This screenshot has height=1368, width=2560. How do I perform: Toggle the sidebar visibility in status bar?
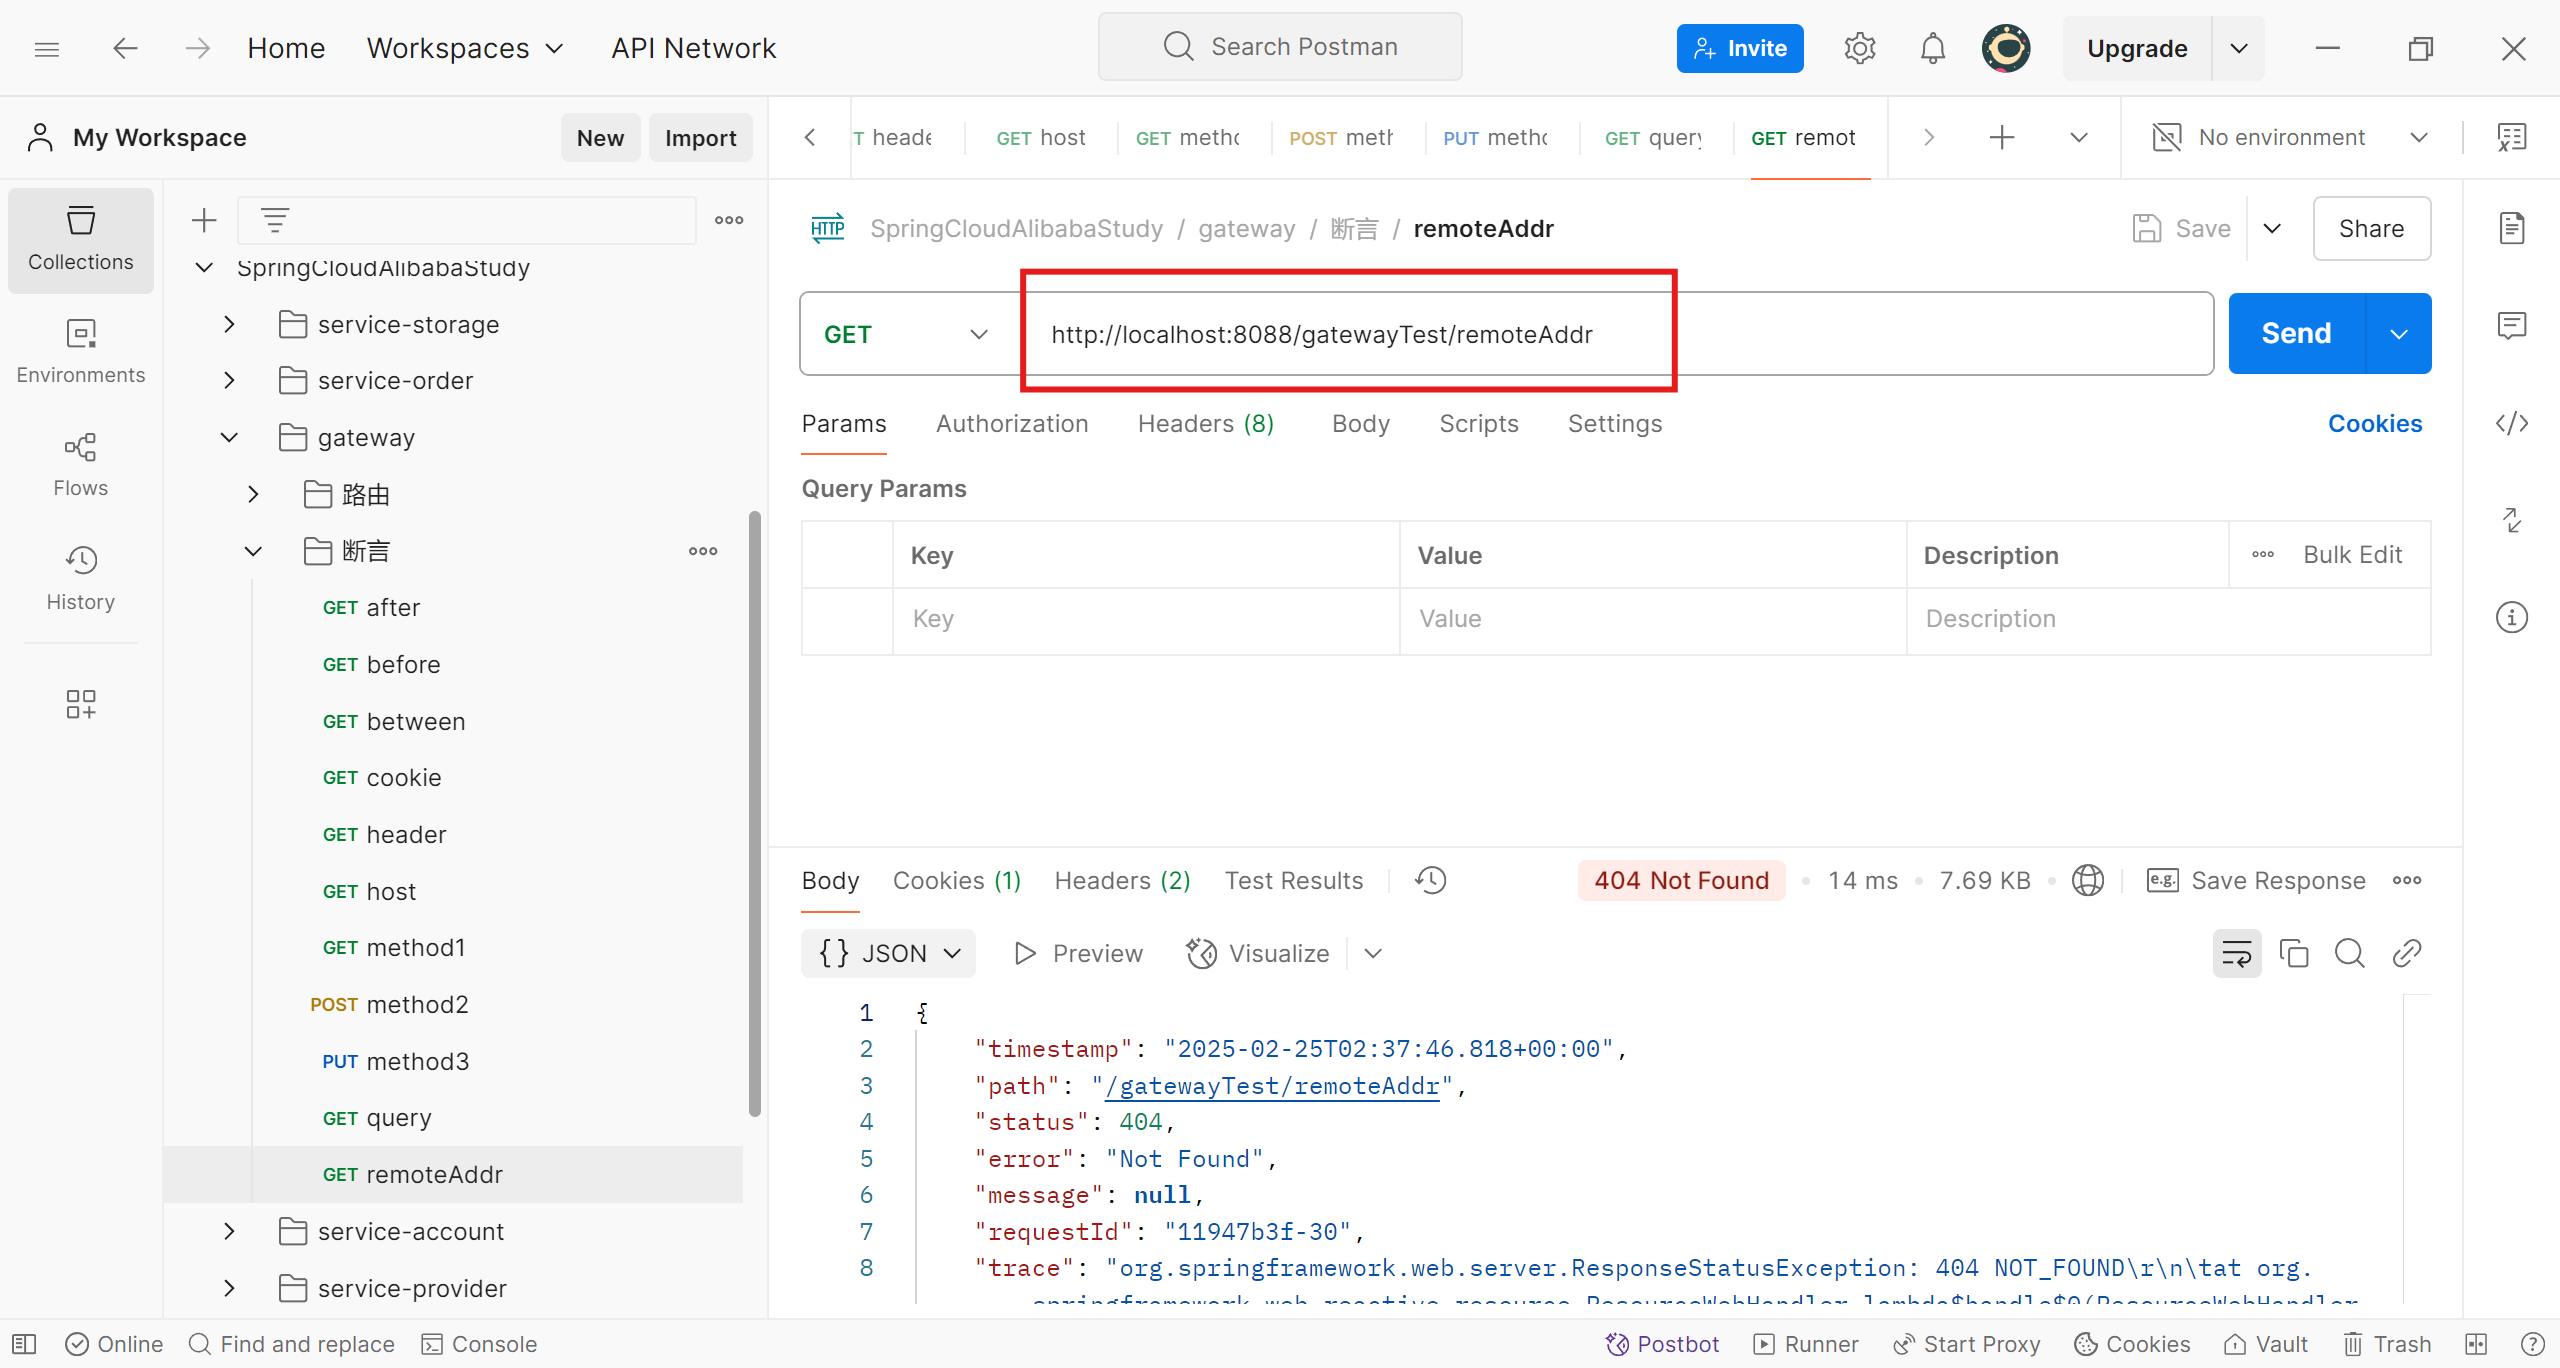pos(24,1344)
